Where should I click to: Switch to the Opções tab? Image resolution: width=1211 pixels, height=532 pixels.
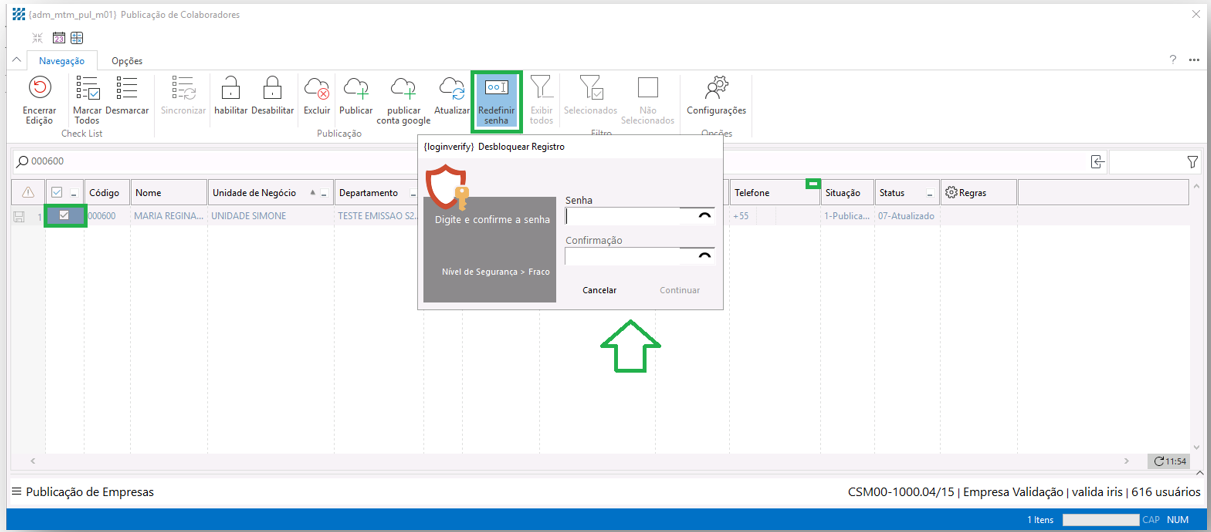point(127,61)
